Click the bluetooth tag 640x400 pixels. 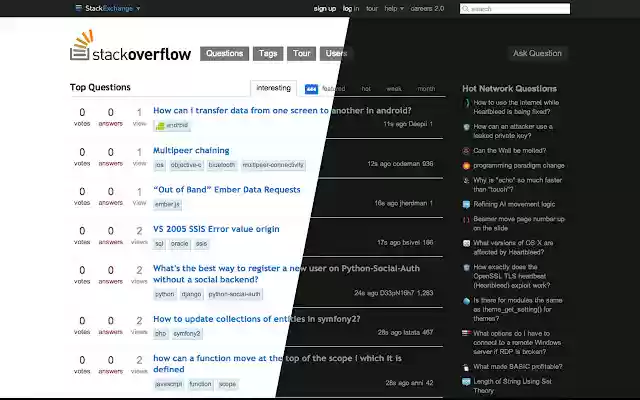coord(222,165)
